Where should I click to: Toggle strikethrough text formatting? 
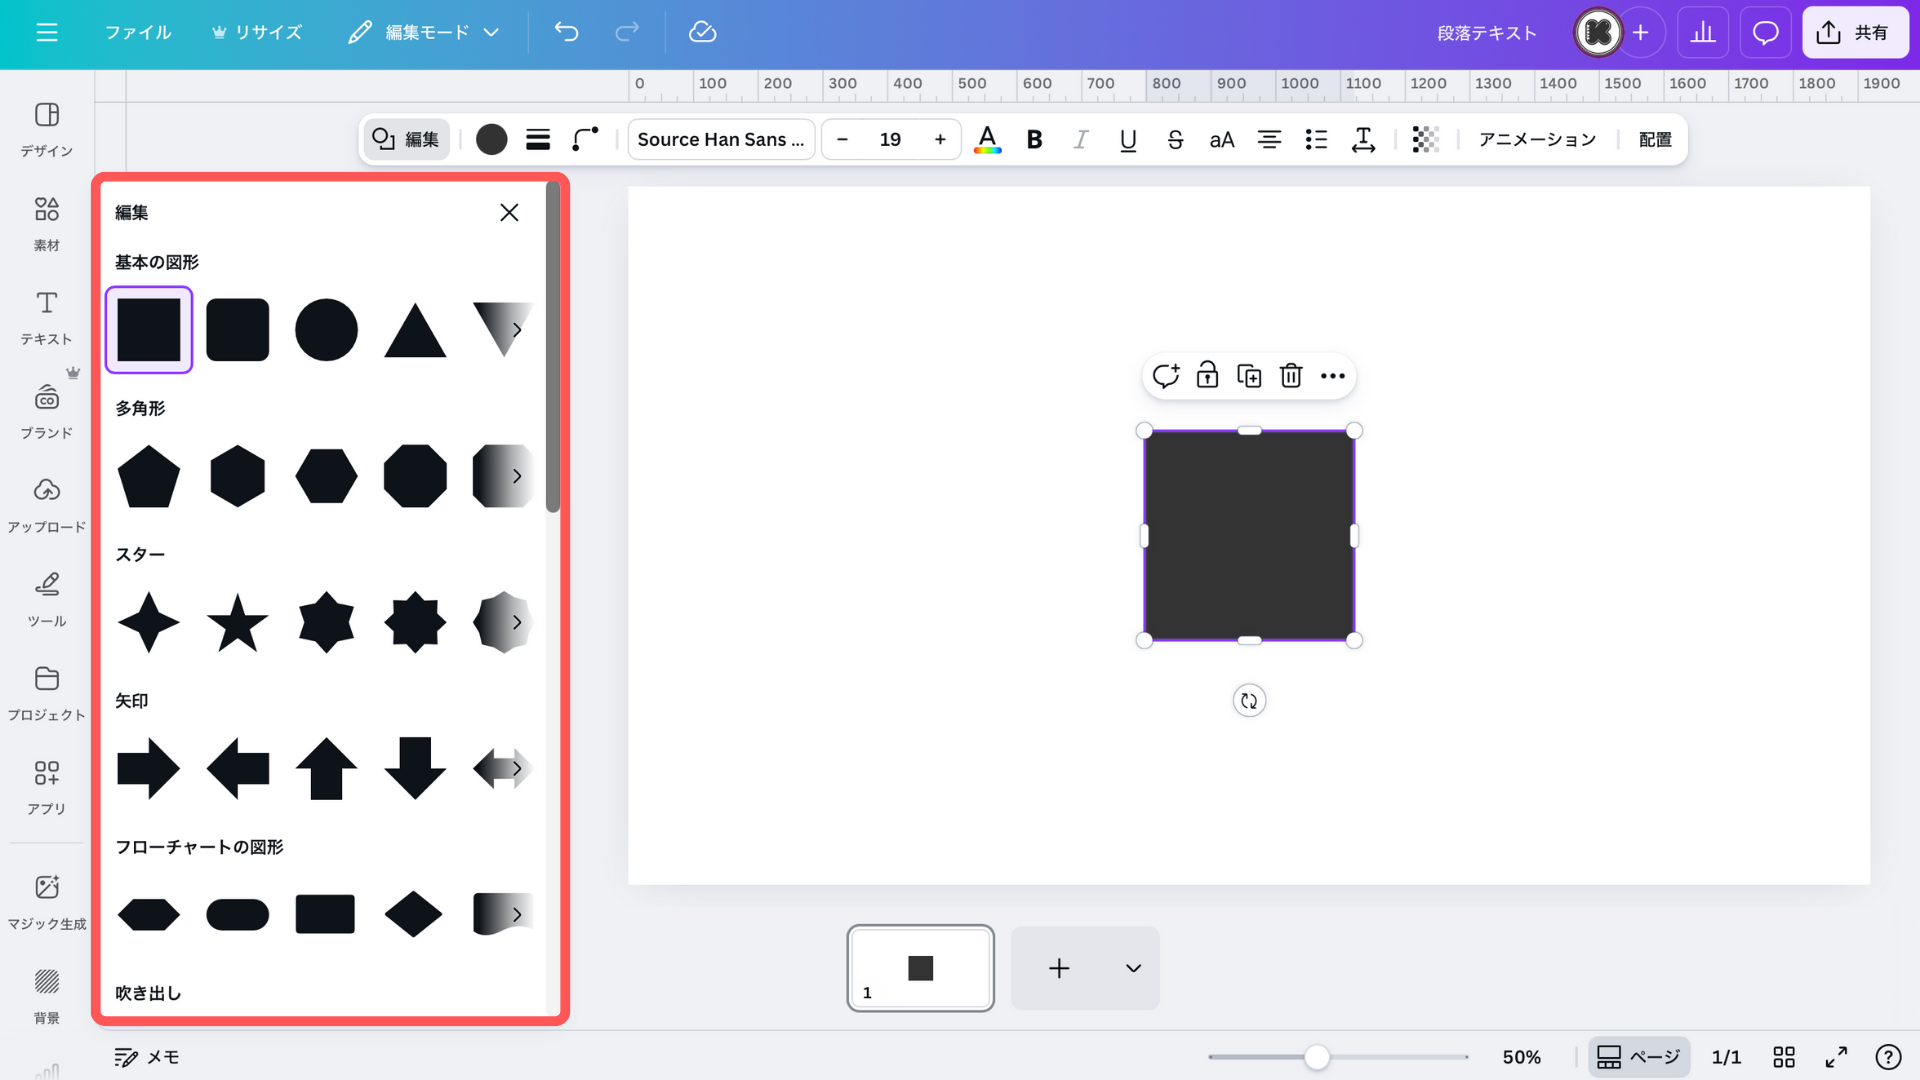click(1175, 140)
